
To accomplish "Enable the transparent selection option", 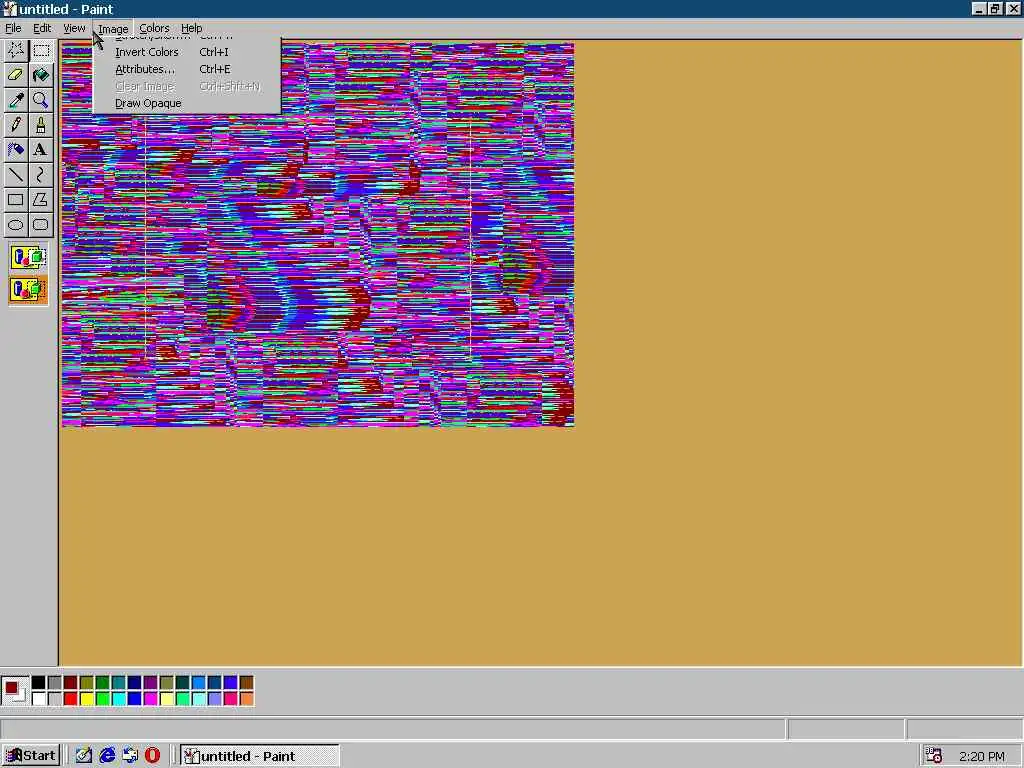I will pyautogui.click(x=28, y=289).
